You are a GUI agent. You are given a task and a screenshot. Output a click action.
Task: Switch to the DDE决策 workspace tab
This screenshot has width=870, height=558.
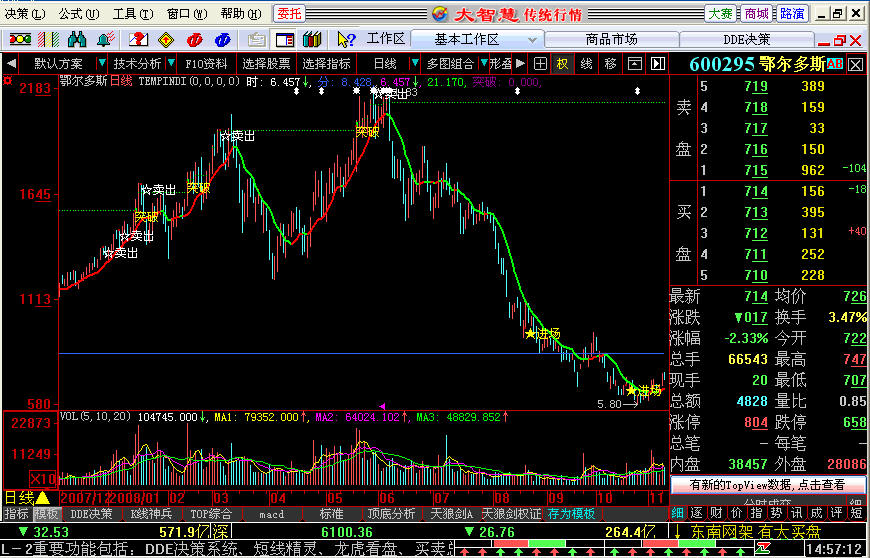point(747,39)
